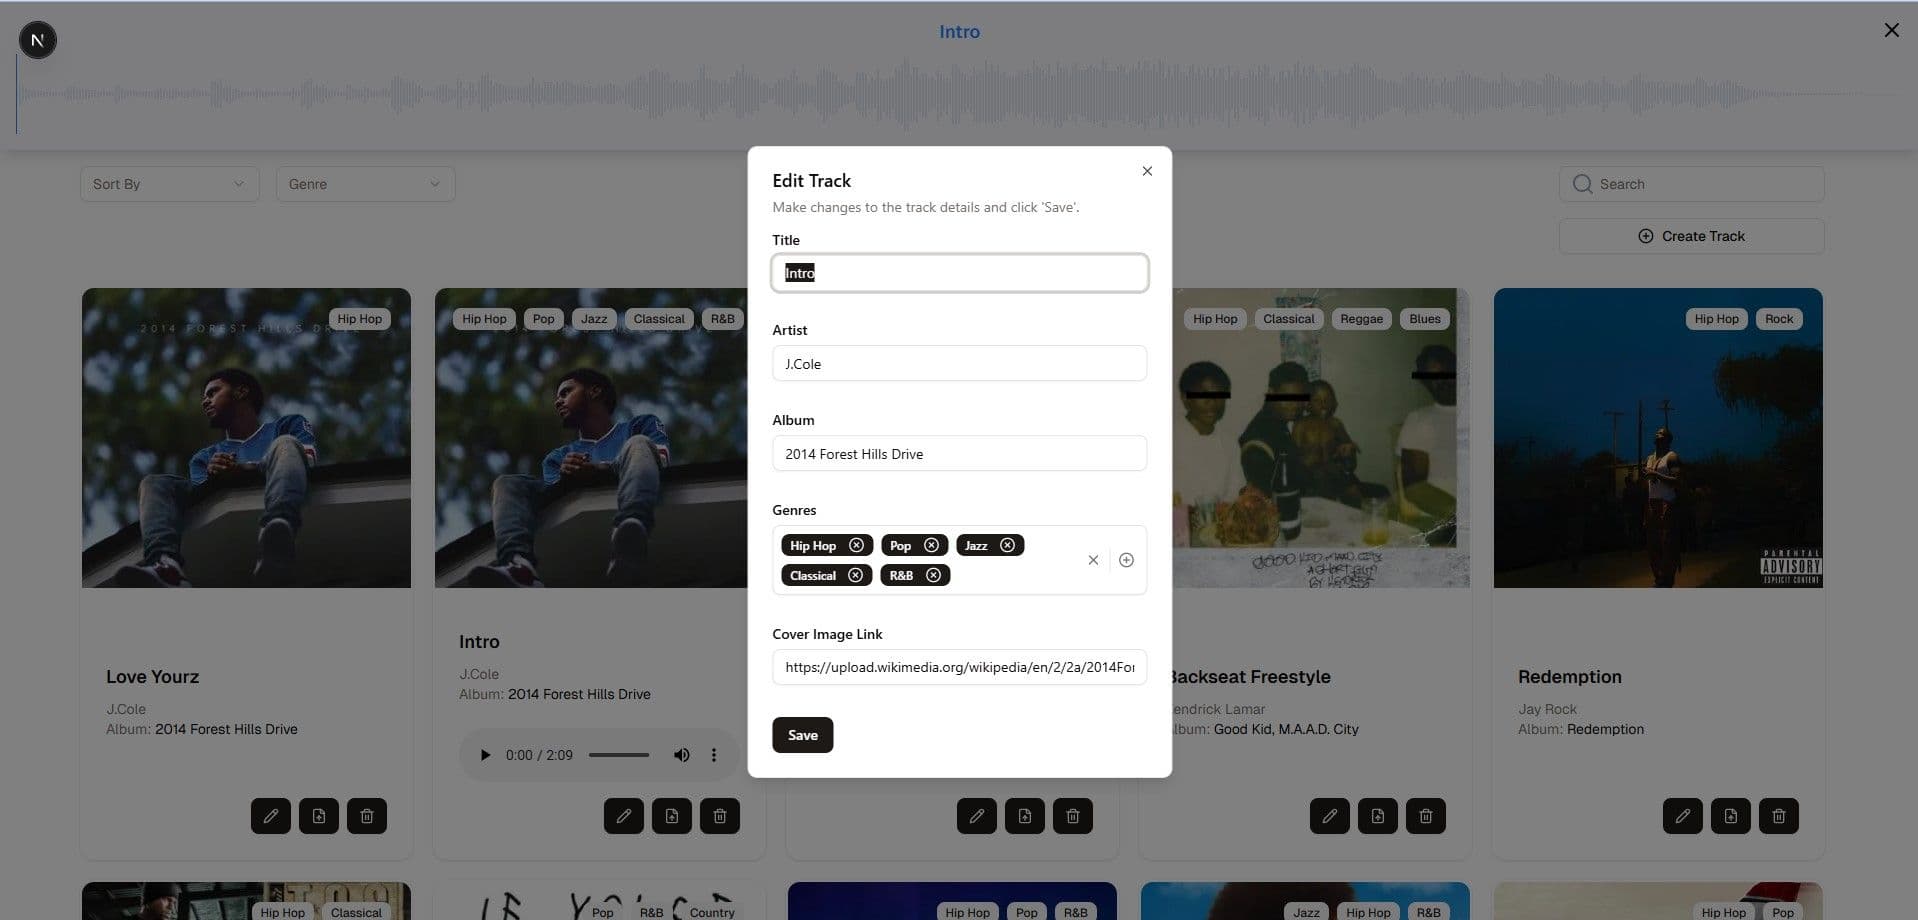Upload file for Backseat Freestyle track

point(1377,816)
